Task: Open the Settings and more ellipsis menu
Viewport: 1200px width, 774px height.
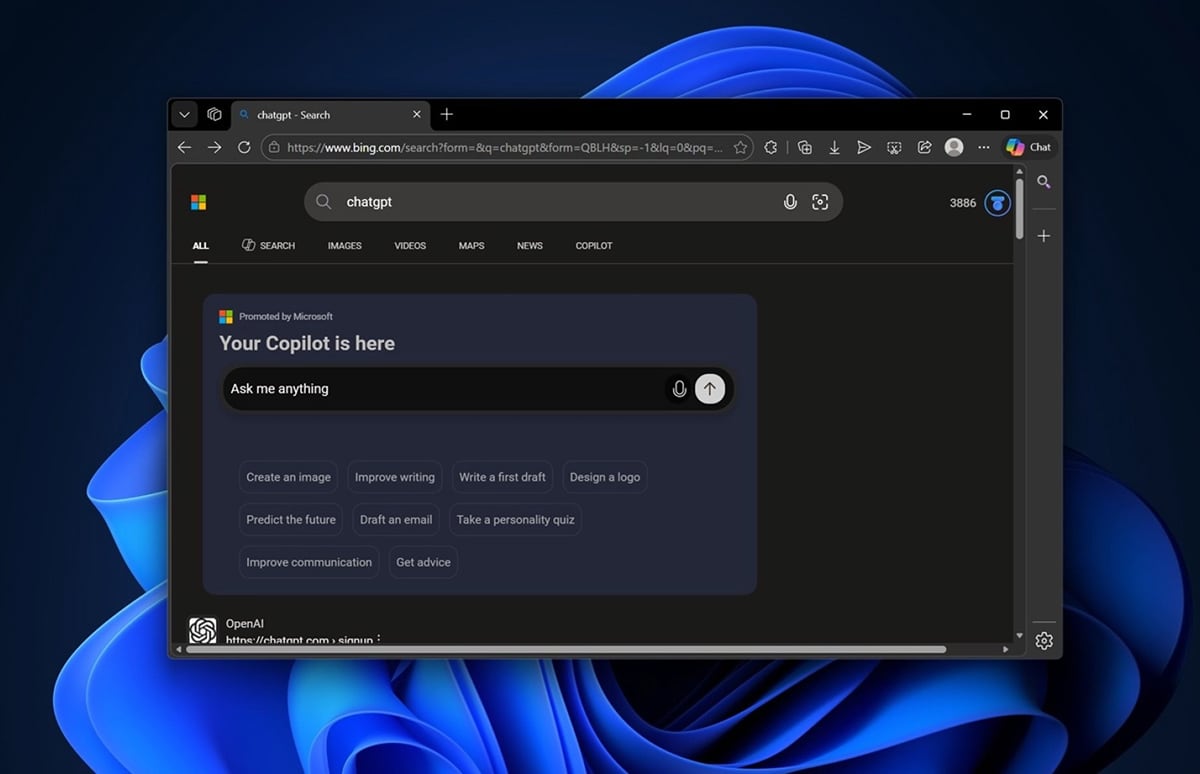Action: click(x=984, y=147)
